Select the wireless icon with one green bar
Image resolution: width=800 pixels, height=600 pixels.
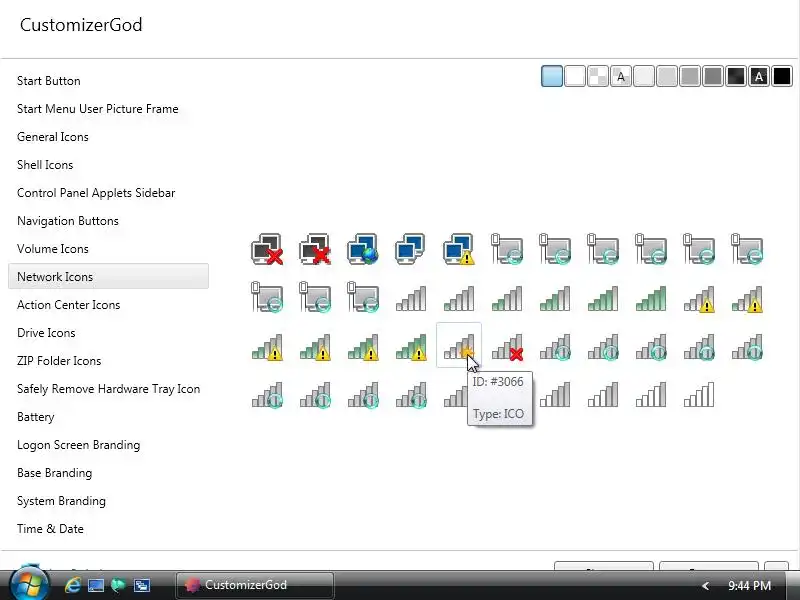pyautogui.click(x=459, y=298)
